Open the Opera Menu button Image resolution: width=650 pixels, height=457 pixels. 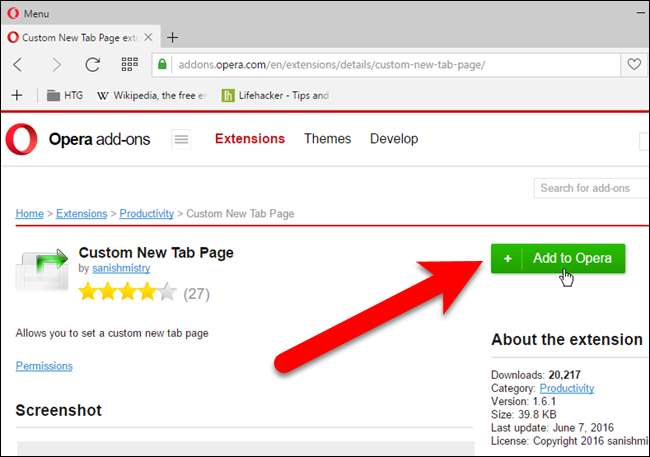pos(28,13)
